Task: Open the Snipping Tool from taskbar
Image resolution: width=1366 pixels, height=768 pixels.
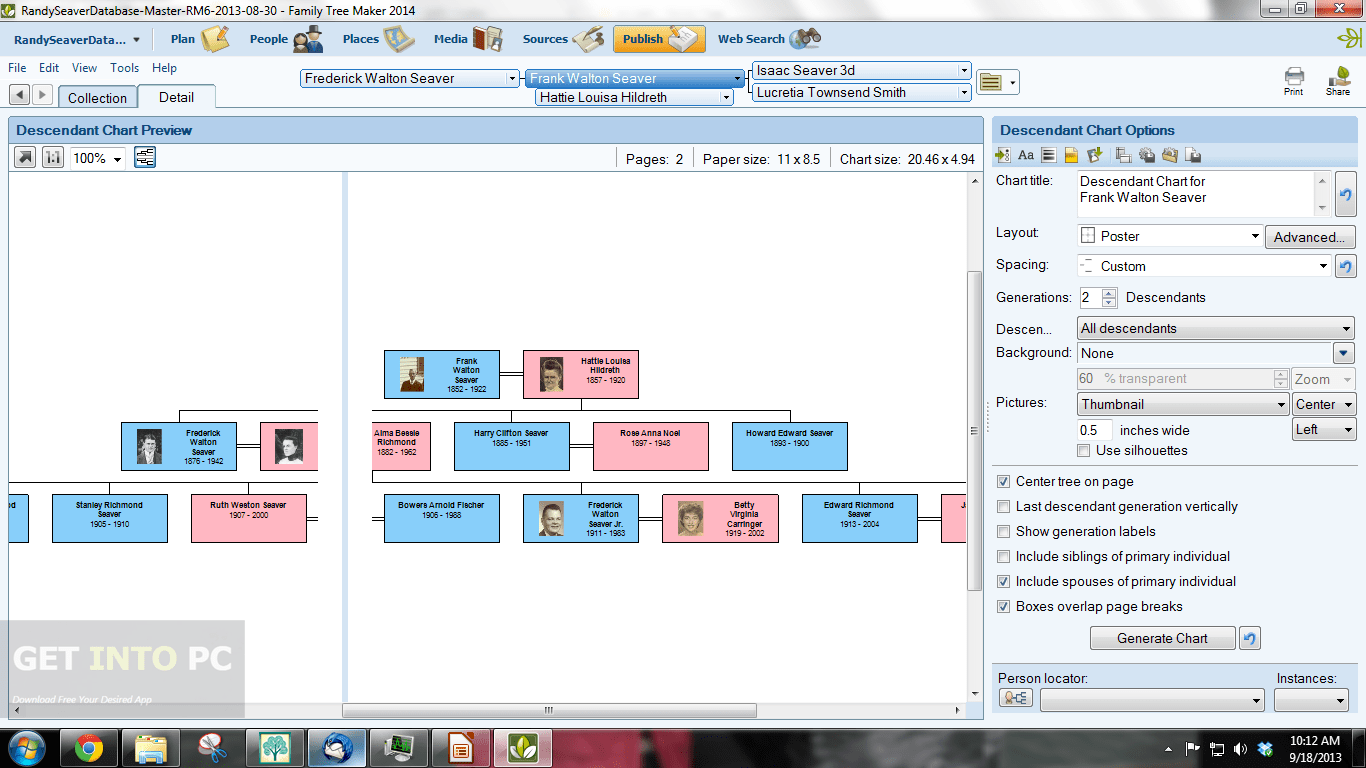Action: (x=212, y=748)
